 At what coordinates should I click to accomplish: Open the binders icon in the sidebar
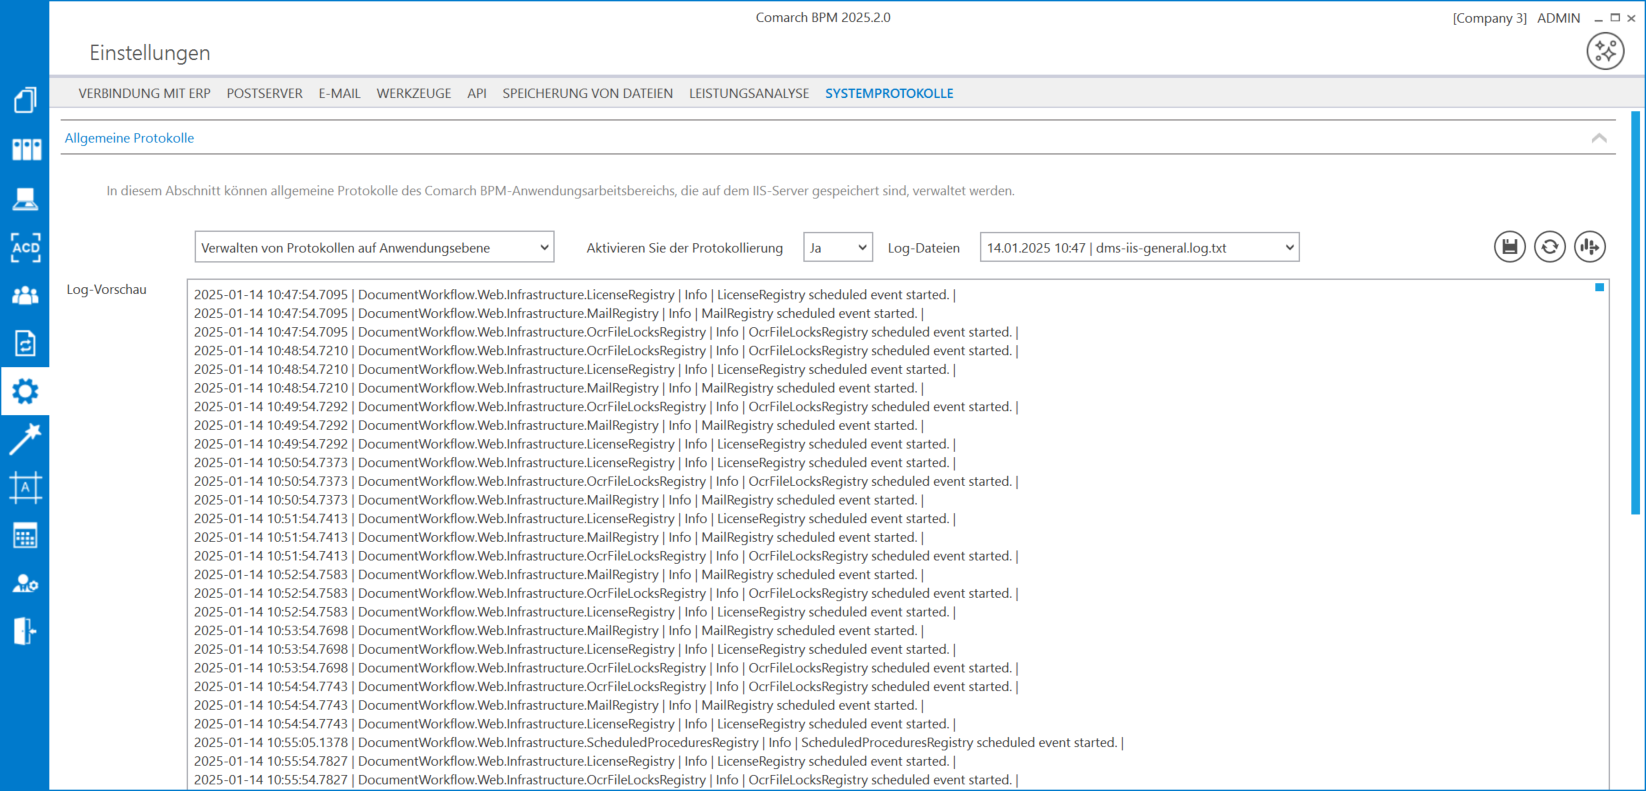tap(25, 150)
